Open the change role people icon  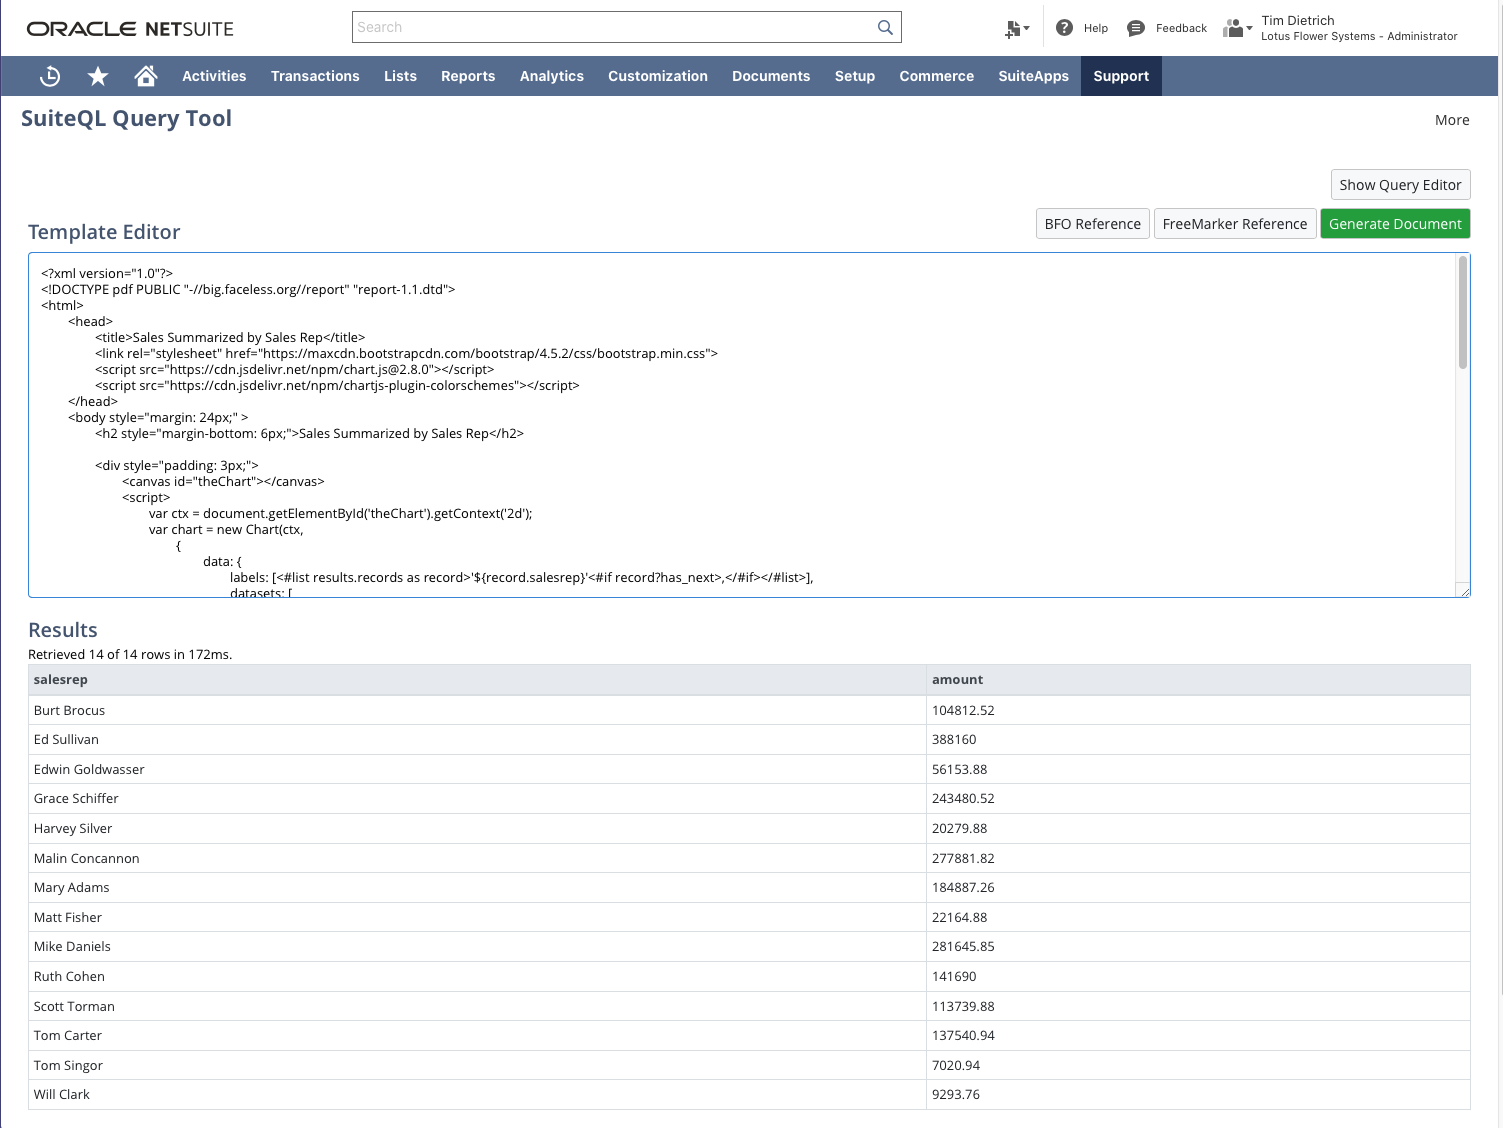point(1234,28)
